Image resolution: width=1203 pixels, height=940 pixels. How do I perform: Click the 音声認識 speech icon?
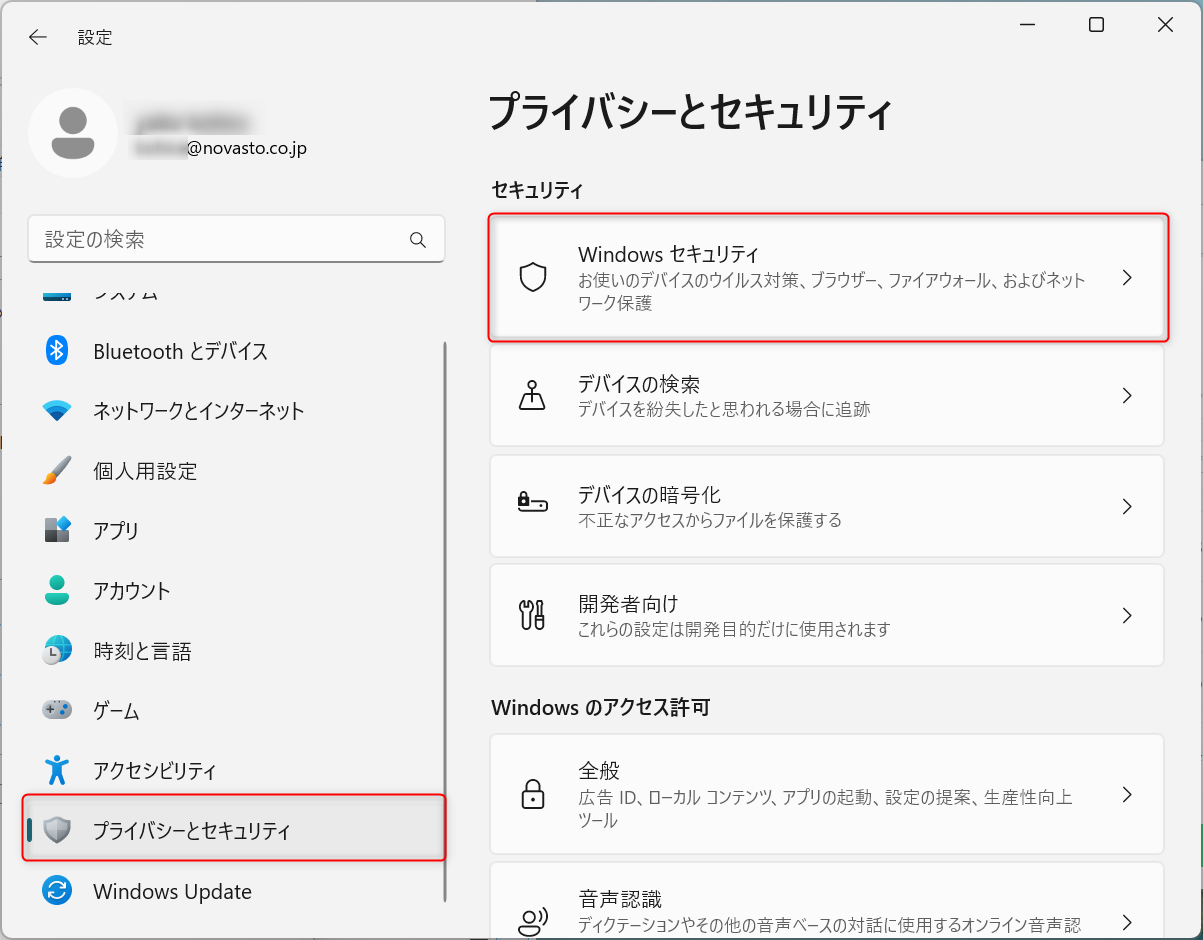pos(533,921)
